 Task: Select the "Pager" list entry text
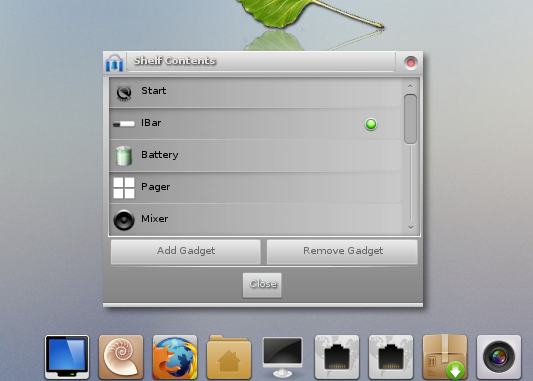[x=156, y=187]
